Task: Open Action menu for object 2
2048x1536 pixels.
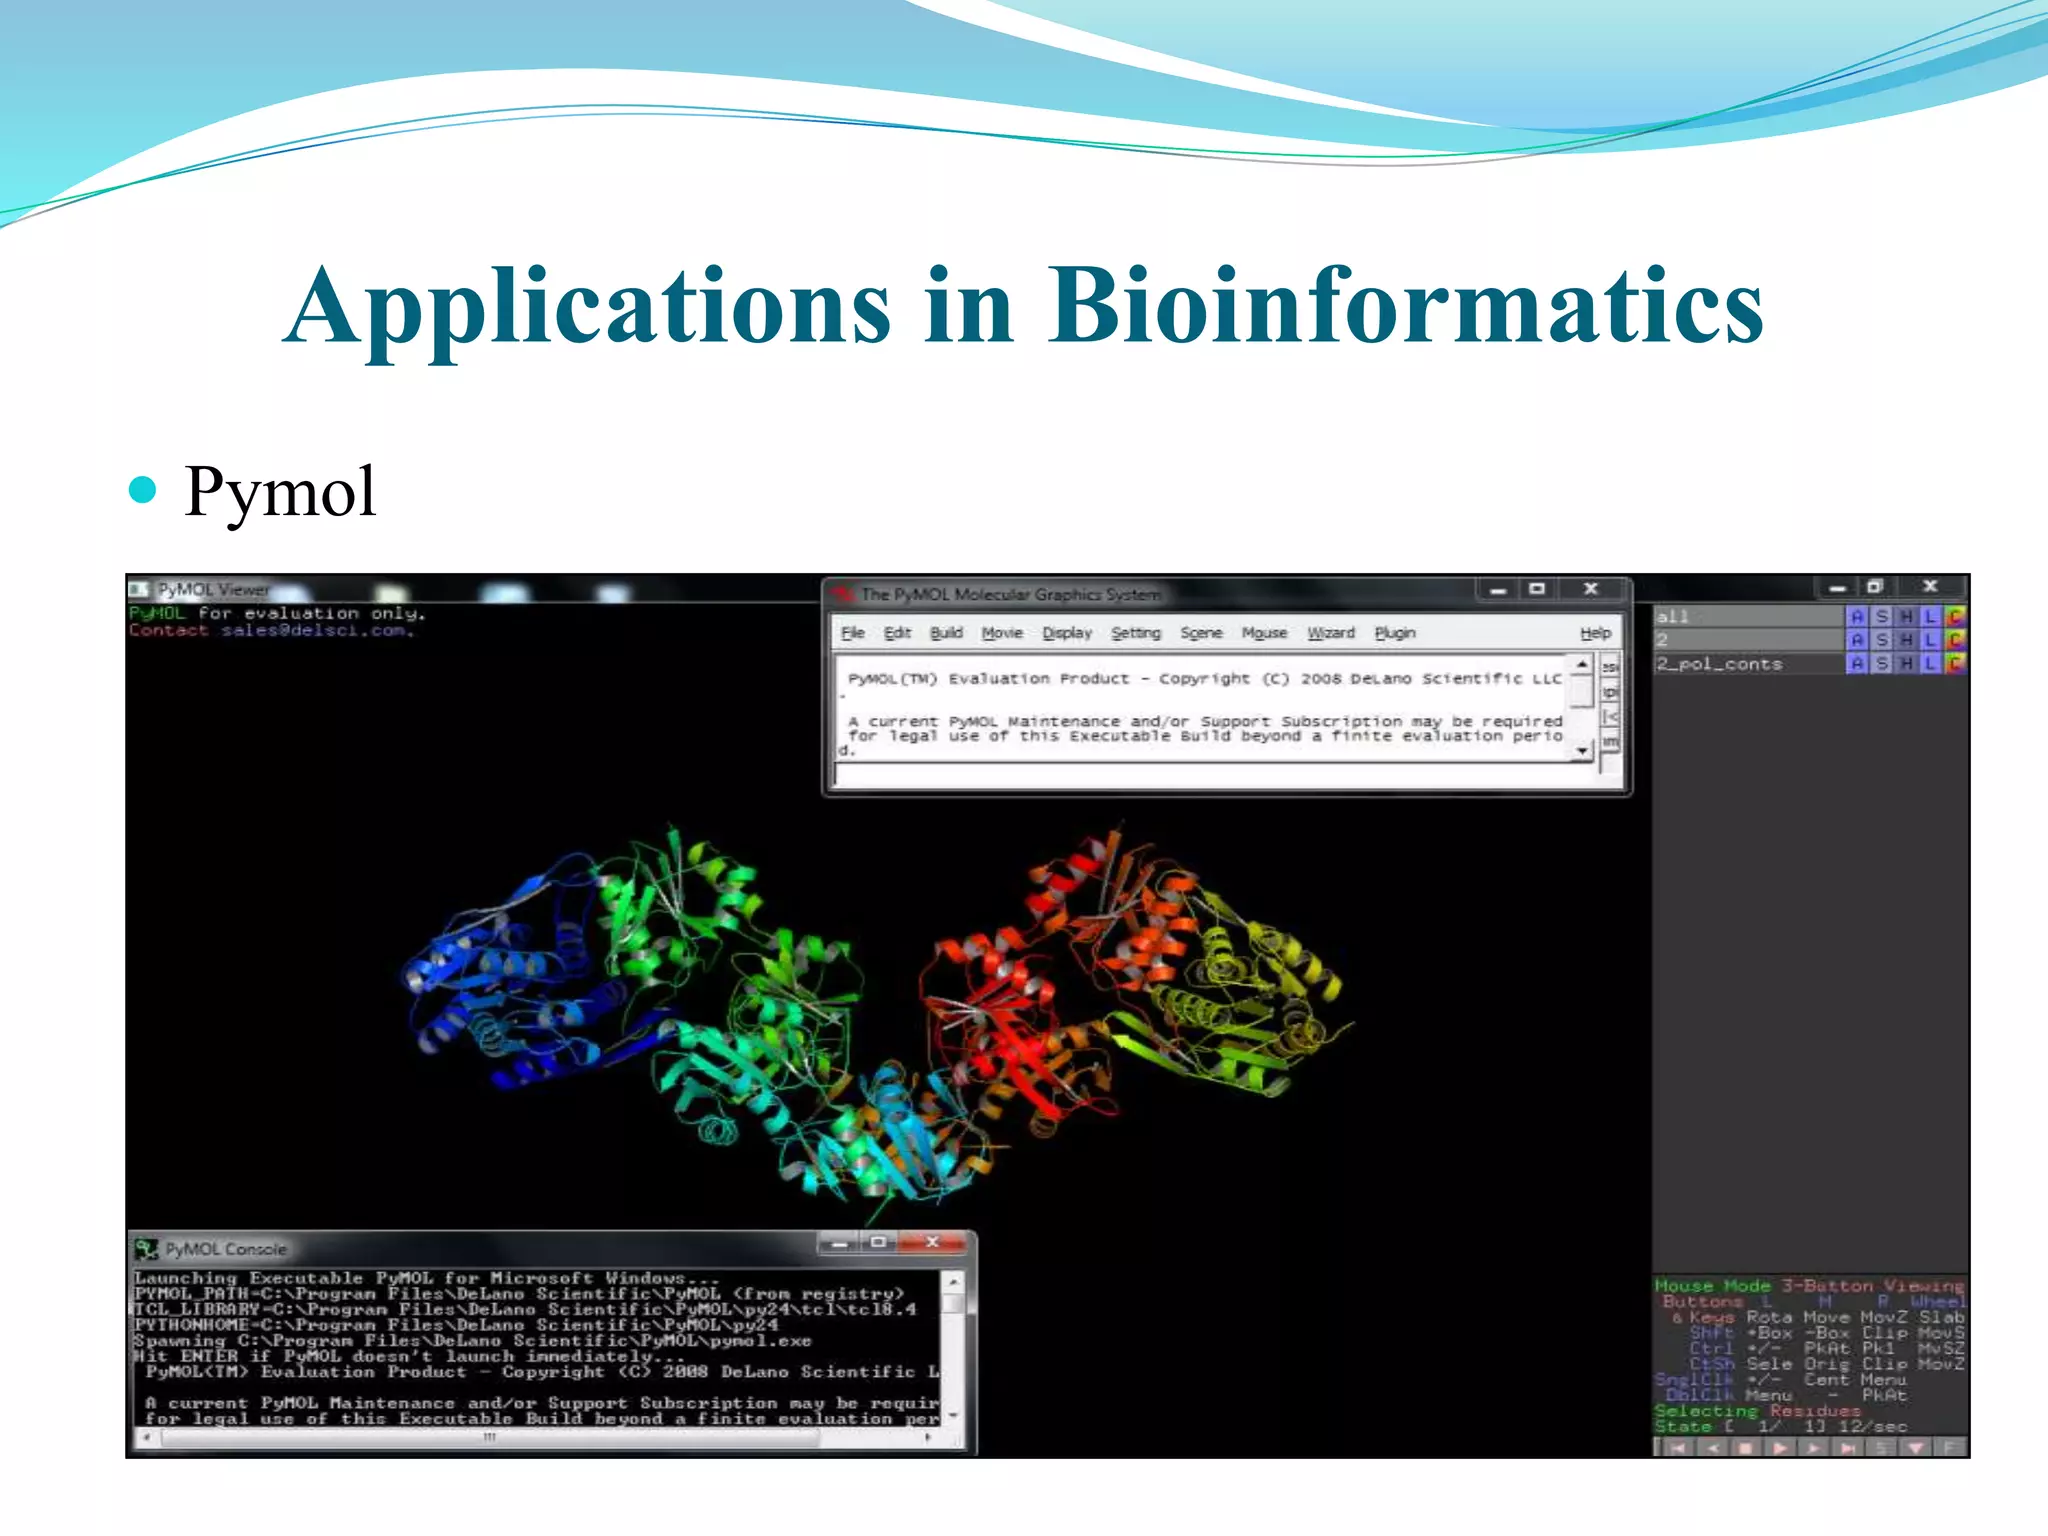Action: 1857,640
